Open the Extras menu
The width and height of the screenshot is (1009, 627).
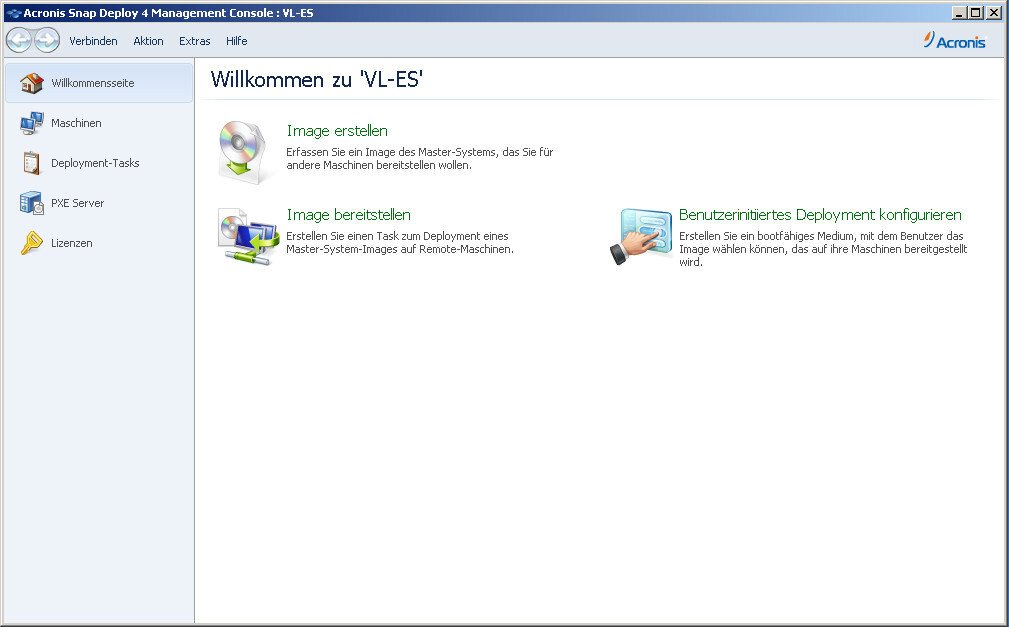[195, 41]
